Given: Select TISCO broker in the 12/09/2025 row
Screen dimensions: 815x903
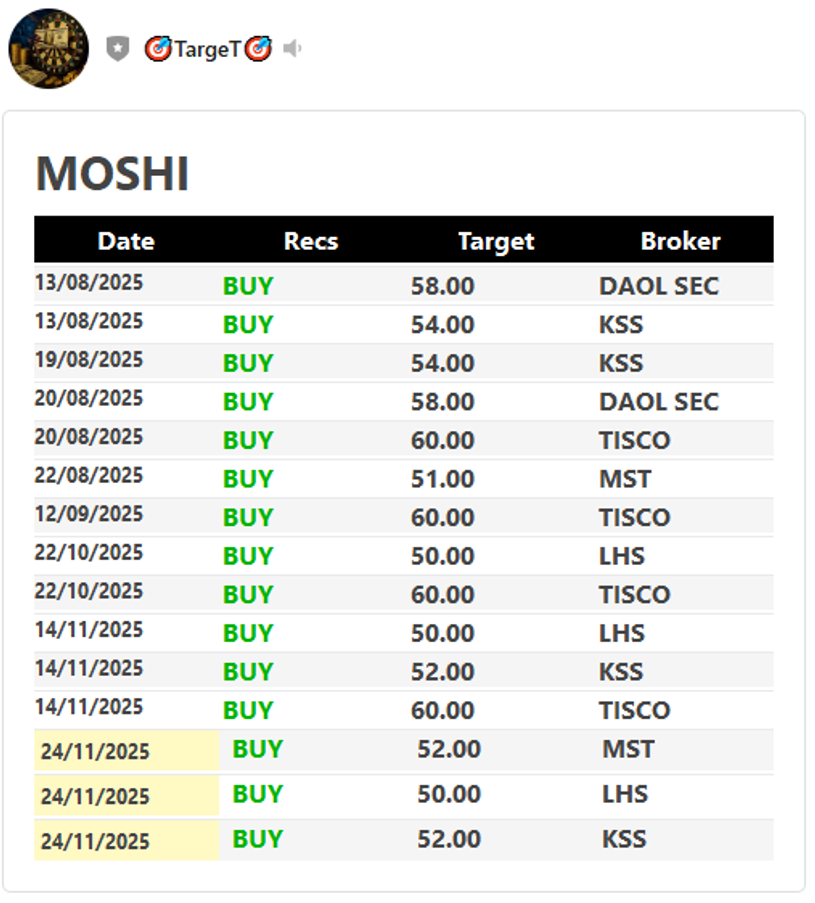Looking at the screenshot, I should pos(634,517).
